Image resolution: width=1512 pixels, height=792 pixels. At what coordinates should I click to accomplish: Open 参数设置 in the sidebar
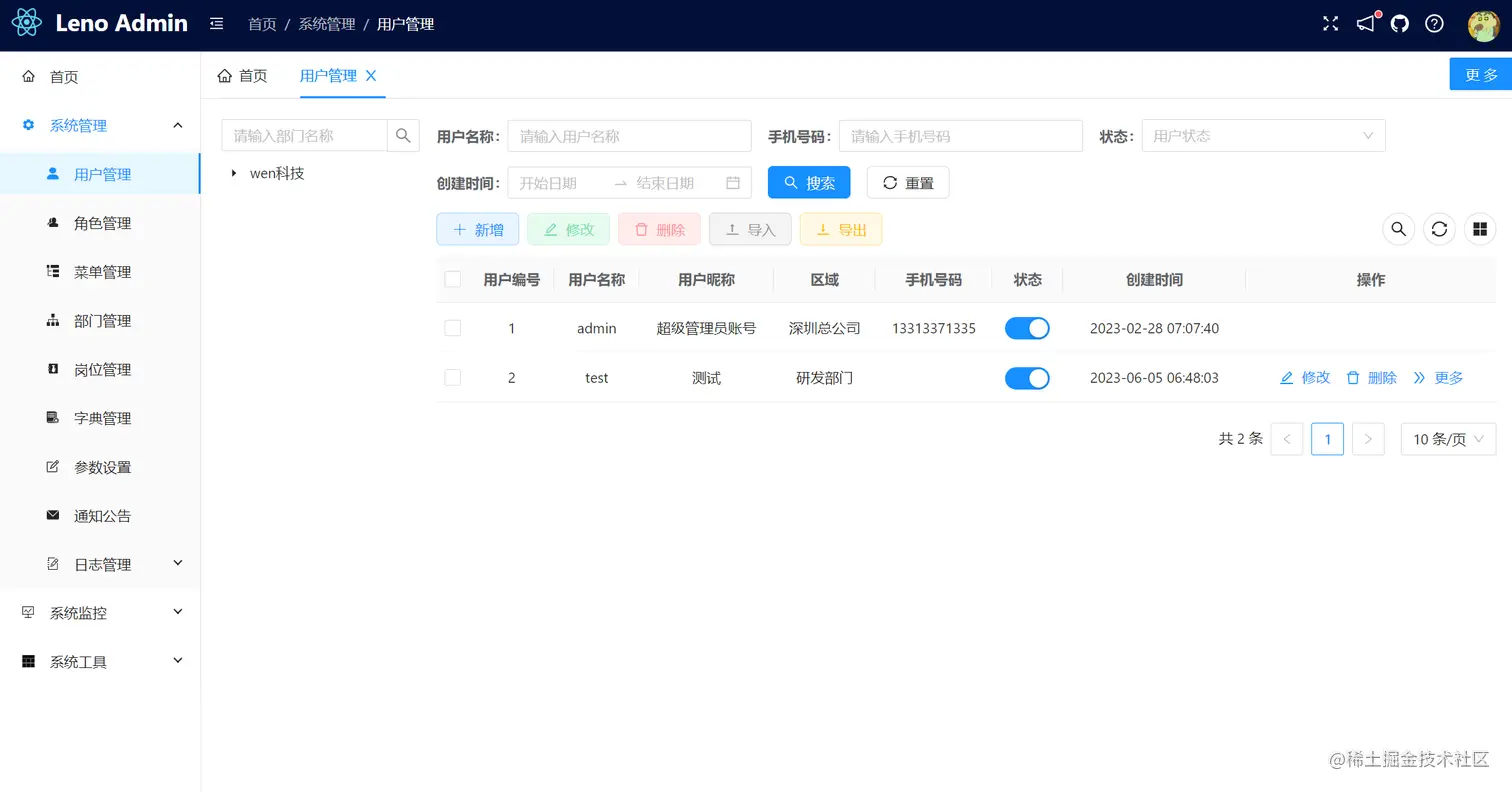pyautogui.click(x=100, y=467)
